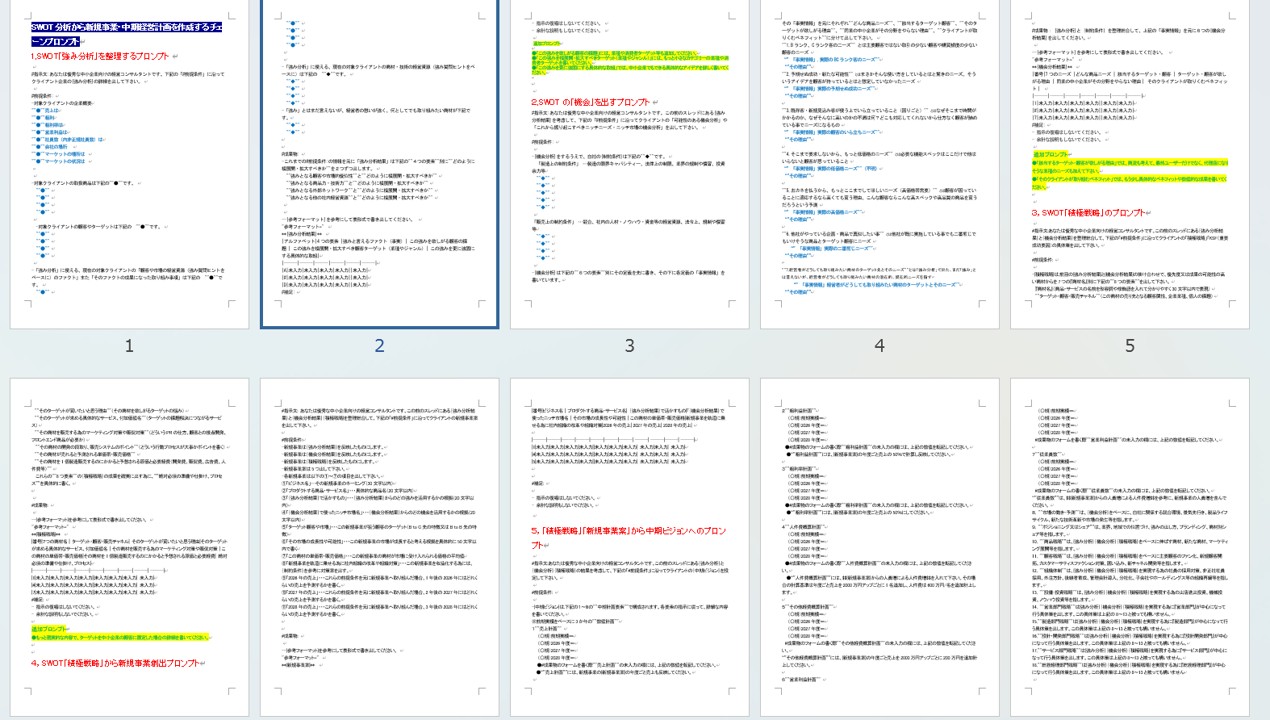This screenshot has width=1270, height=720.
Task: Click red heading 4. SWOT「積極戦略」から新規事業創出プロンプト
Action: [115, 663]
